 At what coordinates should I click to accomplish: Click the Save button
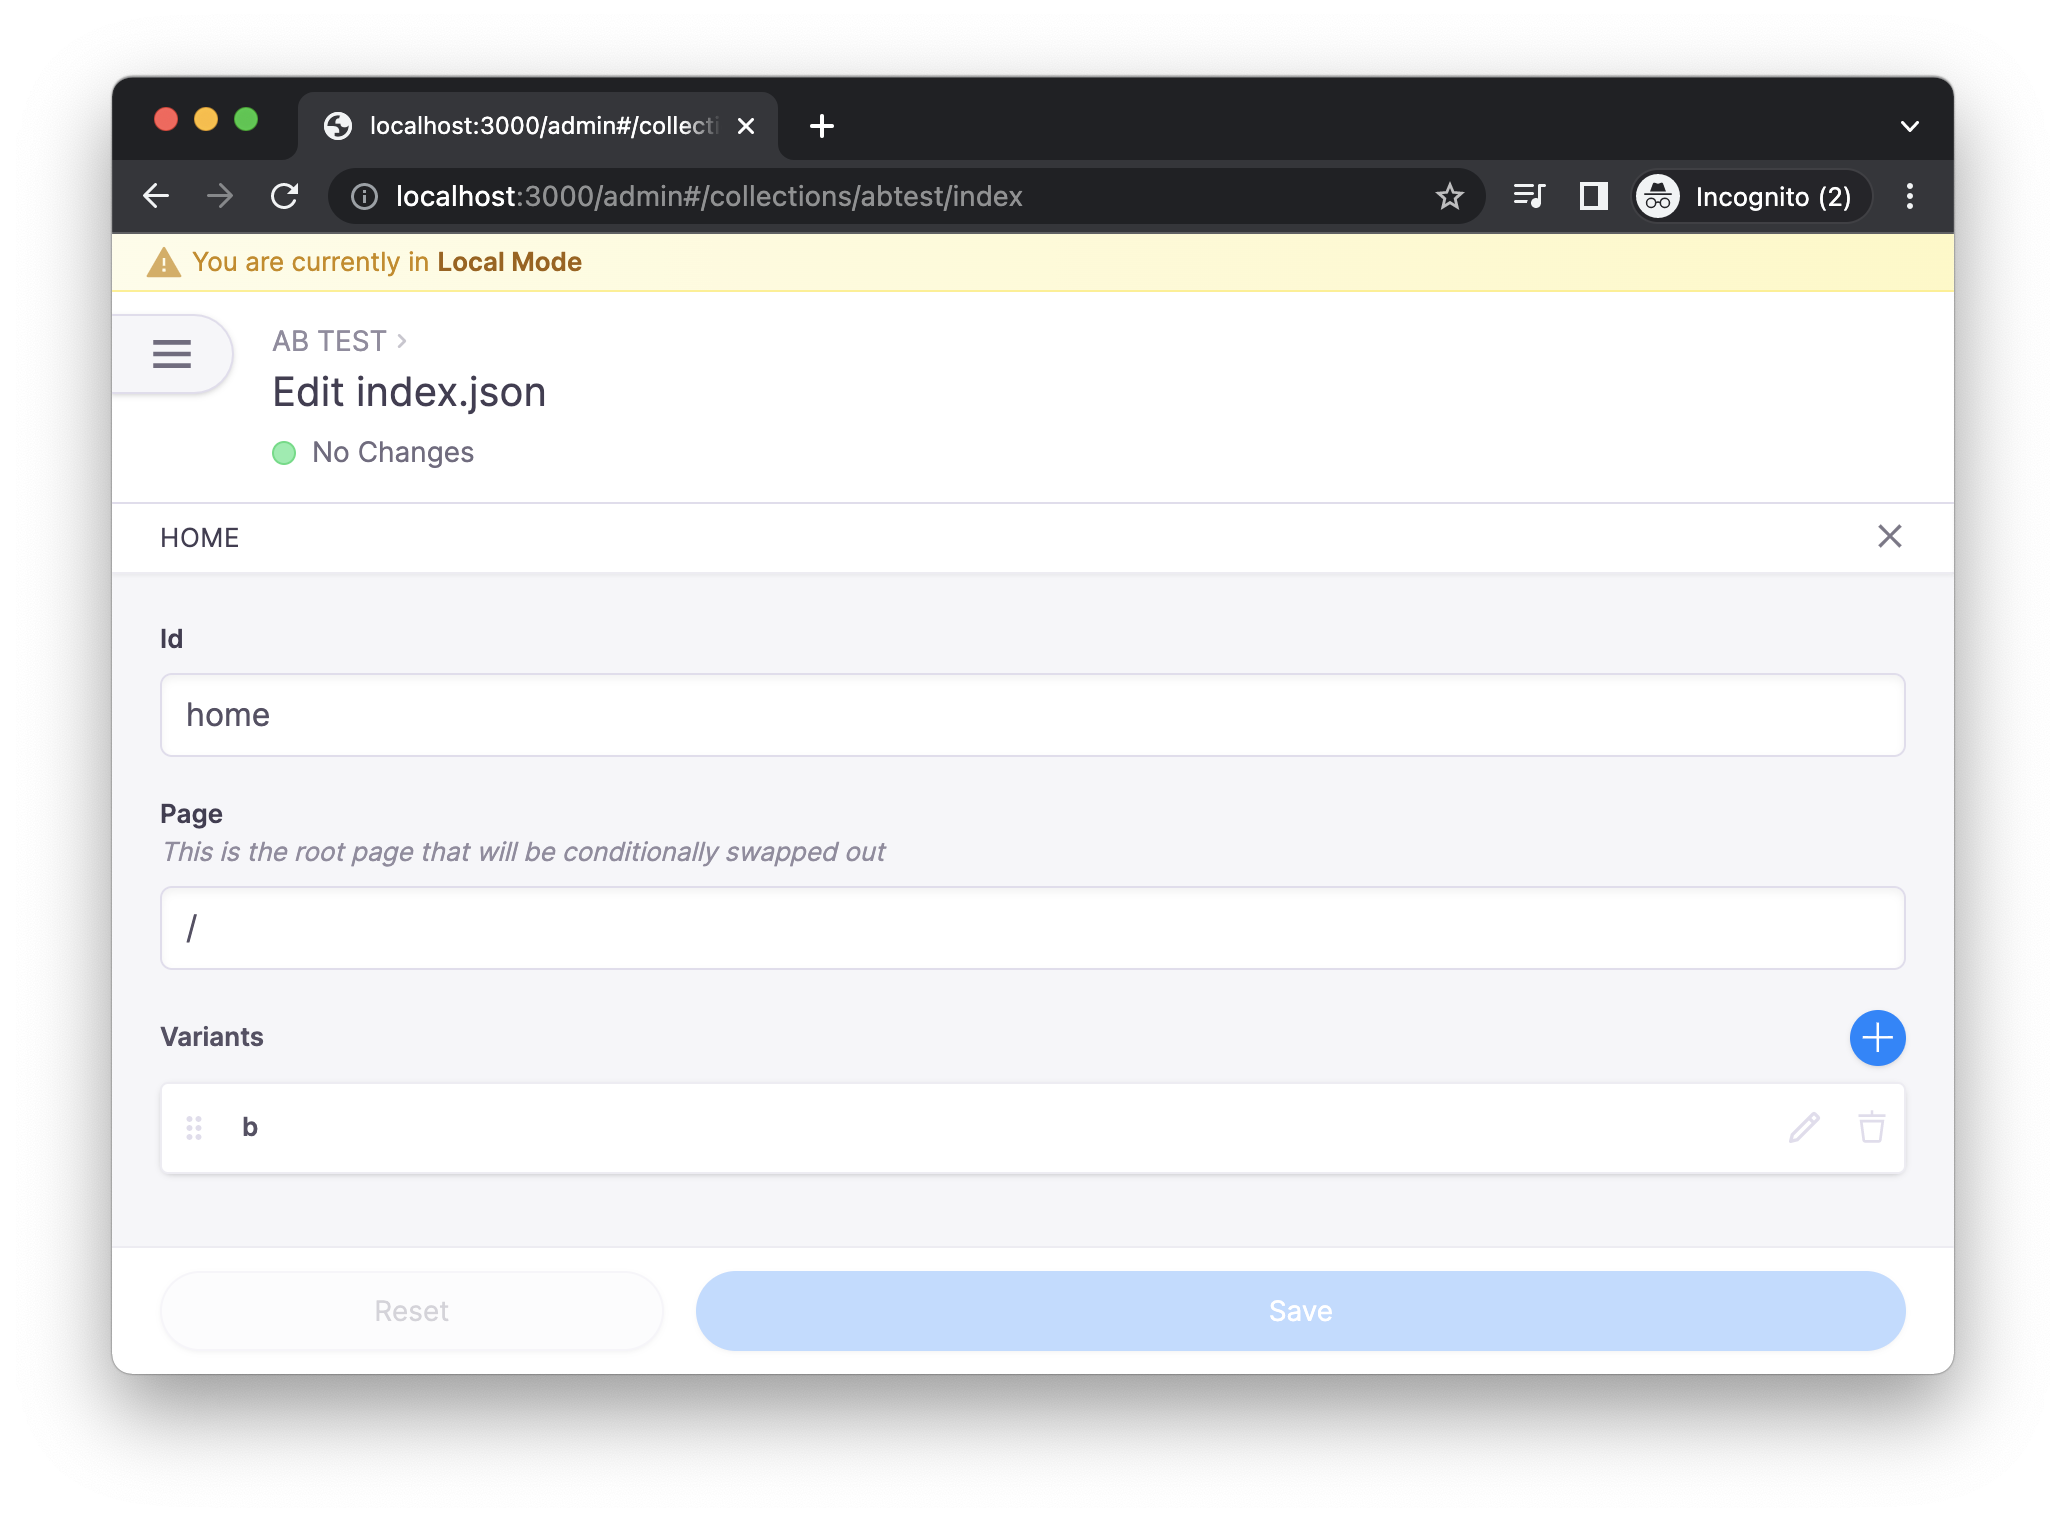[x=1300, y=1311]
